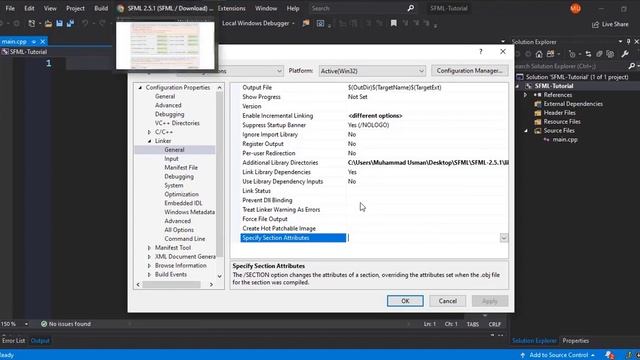The height and width of the screenshot is (360, 640).
Task: Select VC++ Directories in the tree
Action: [x=177, y=123]
